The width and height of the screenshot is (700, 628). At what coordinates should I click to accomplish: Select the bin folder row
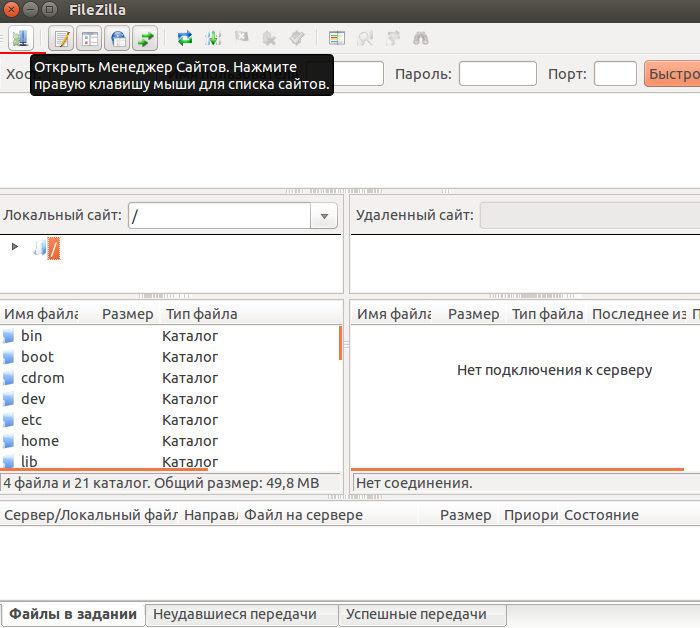tap(170, 336)
